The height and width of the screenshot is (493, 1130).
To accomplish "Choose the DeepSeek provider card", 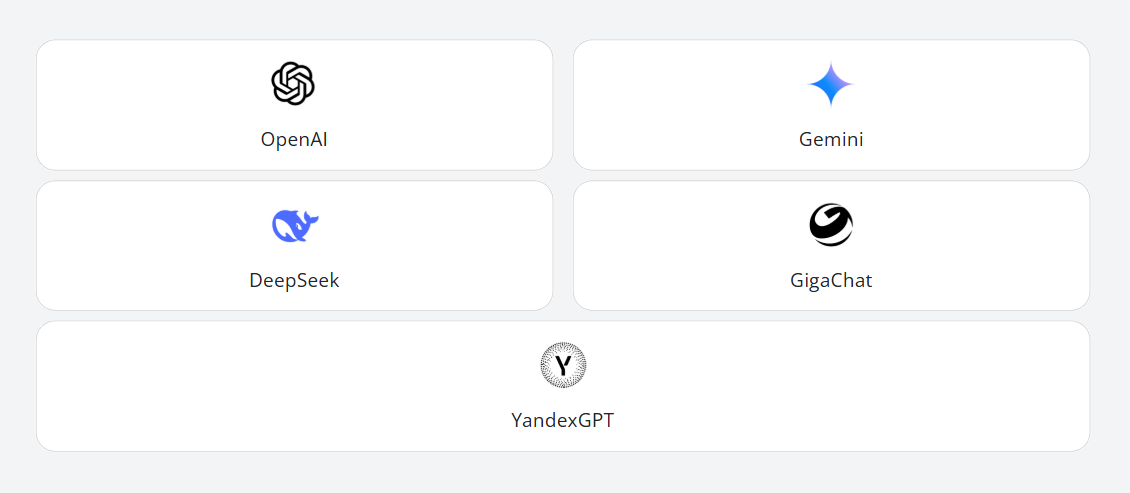I will [295, 246].
